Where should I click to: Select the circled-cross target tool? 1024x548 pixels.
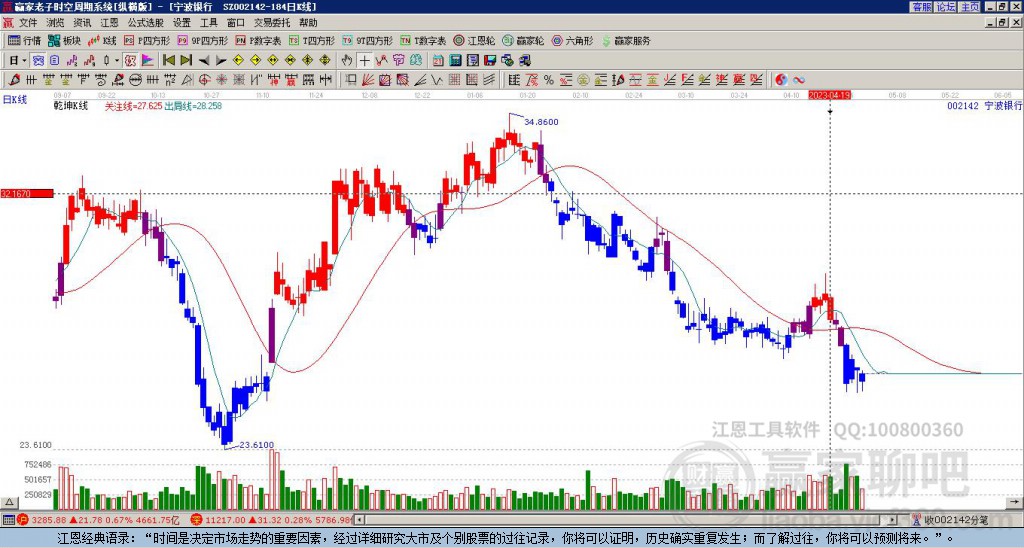click(204, 80)
